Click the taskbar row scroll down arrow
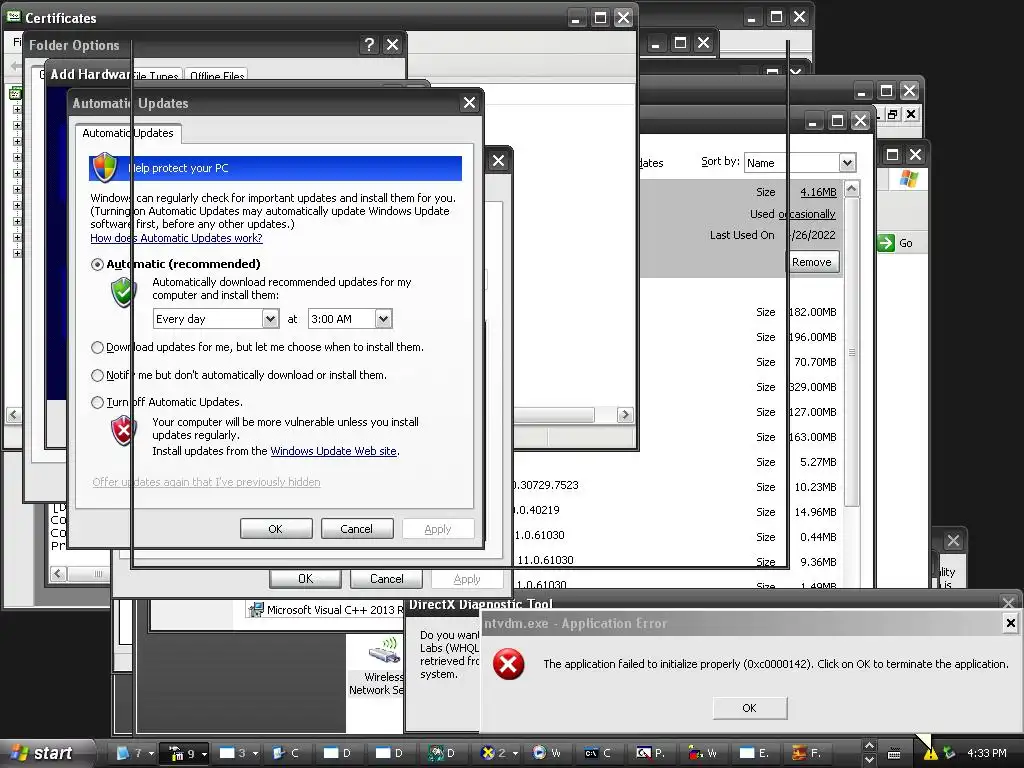This screenshot has height=768, width=1024. pyautogui.click(x=869, y=760)
